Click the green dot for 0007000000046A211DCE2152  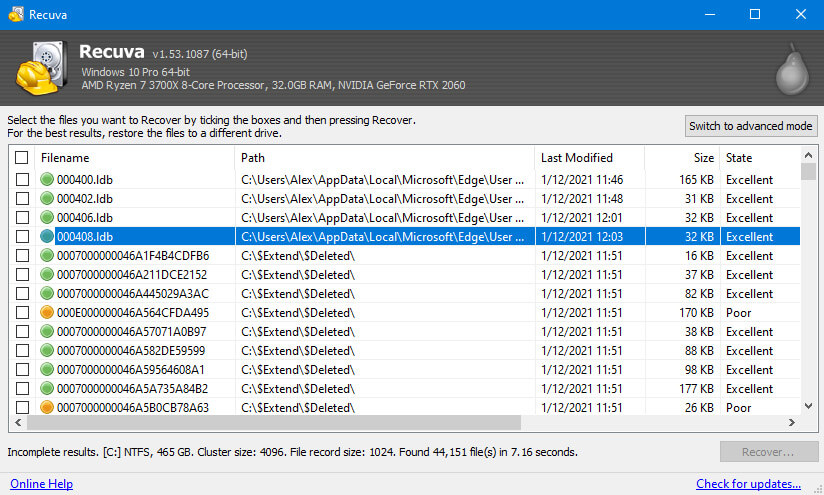(x=47, y=274)
